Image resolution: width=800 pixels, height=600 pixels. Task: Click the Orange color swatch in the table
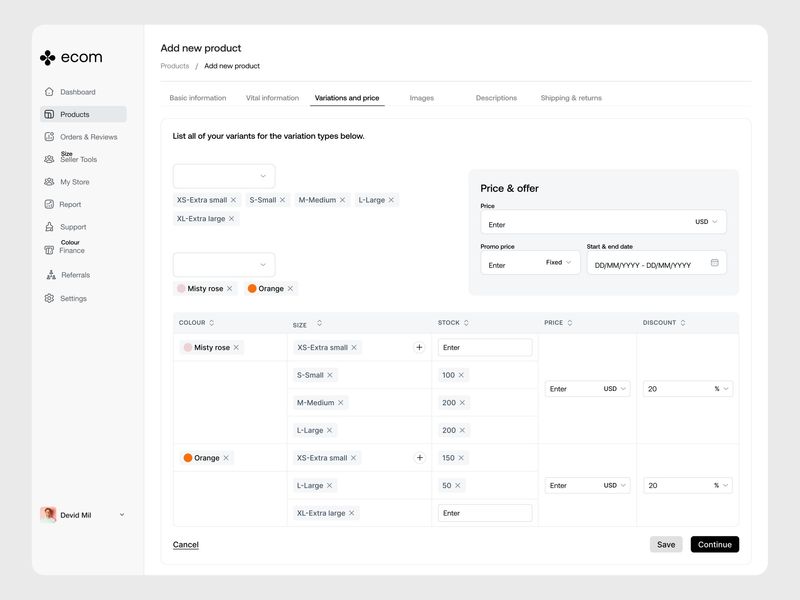click(x=190, y=457)
